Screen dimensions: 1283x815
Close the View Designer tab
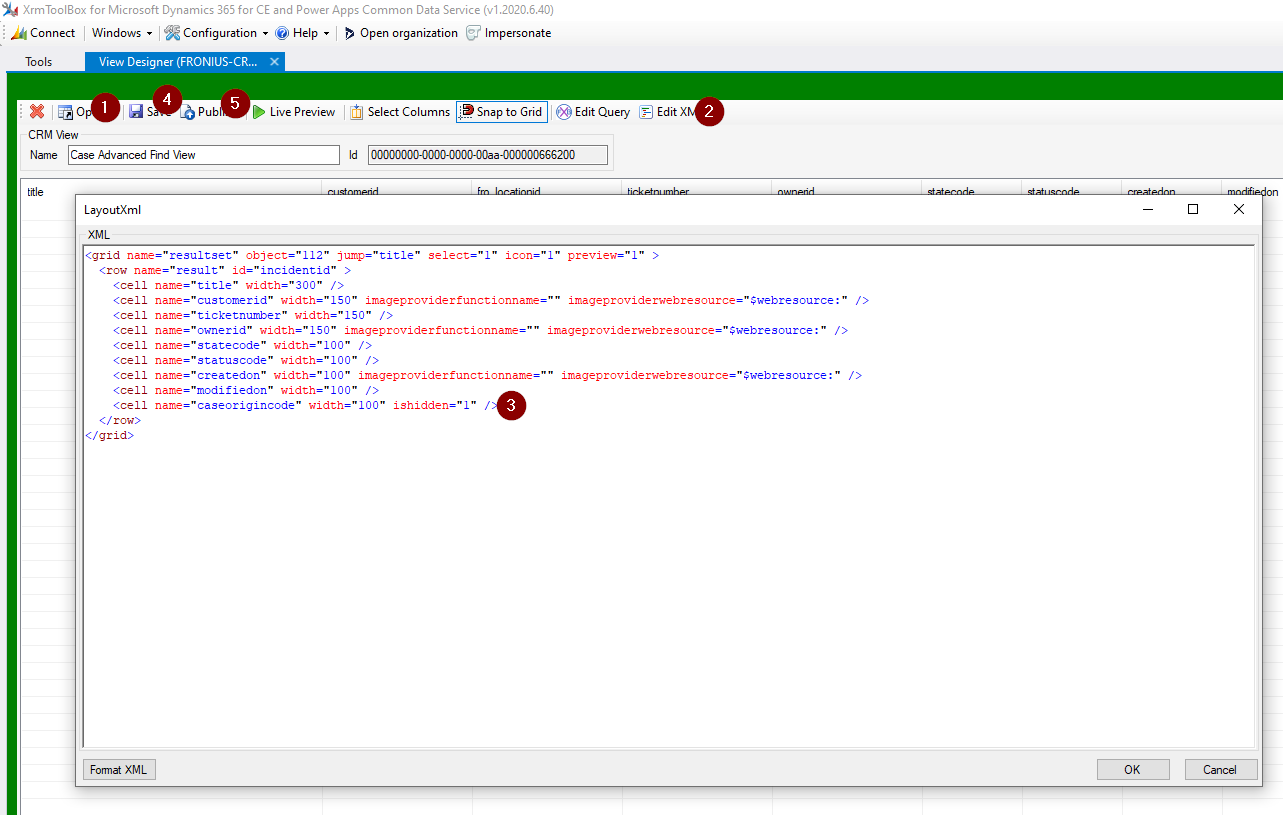coord(274,62)
